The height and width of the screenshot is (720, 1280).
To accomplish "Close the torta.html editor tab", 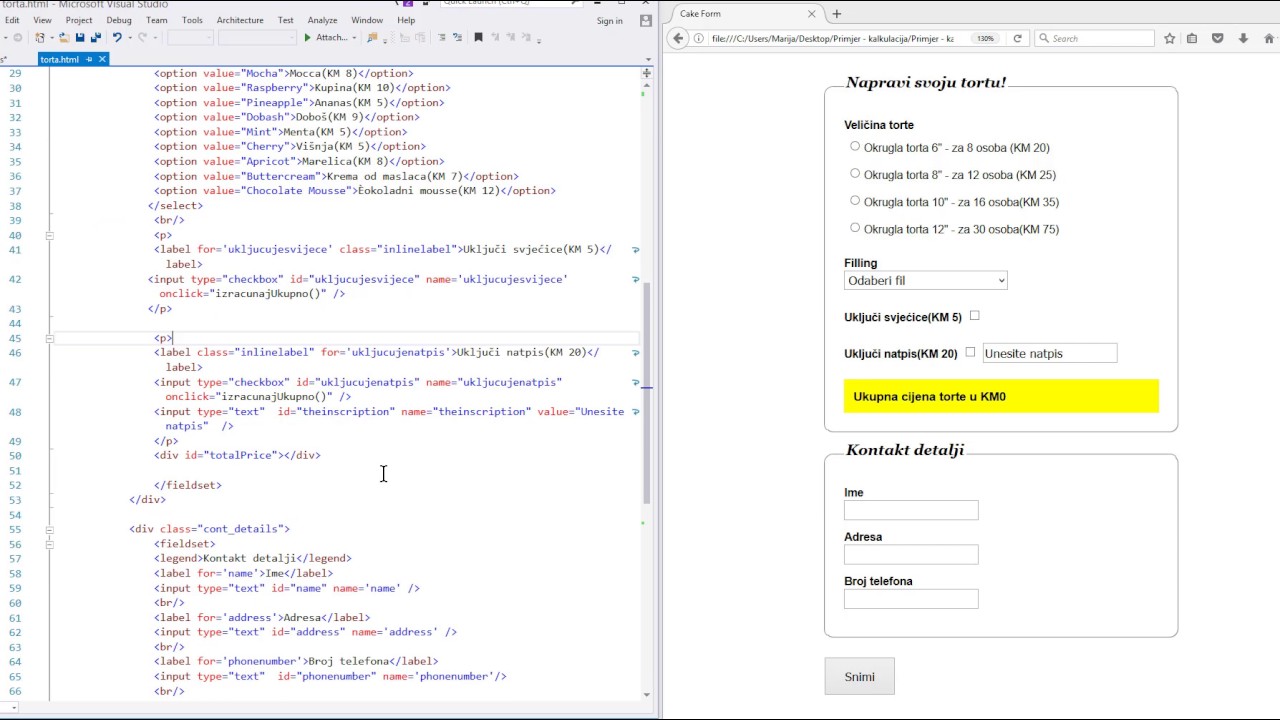I will coord(102,59).
